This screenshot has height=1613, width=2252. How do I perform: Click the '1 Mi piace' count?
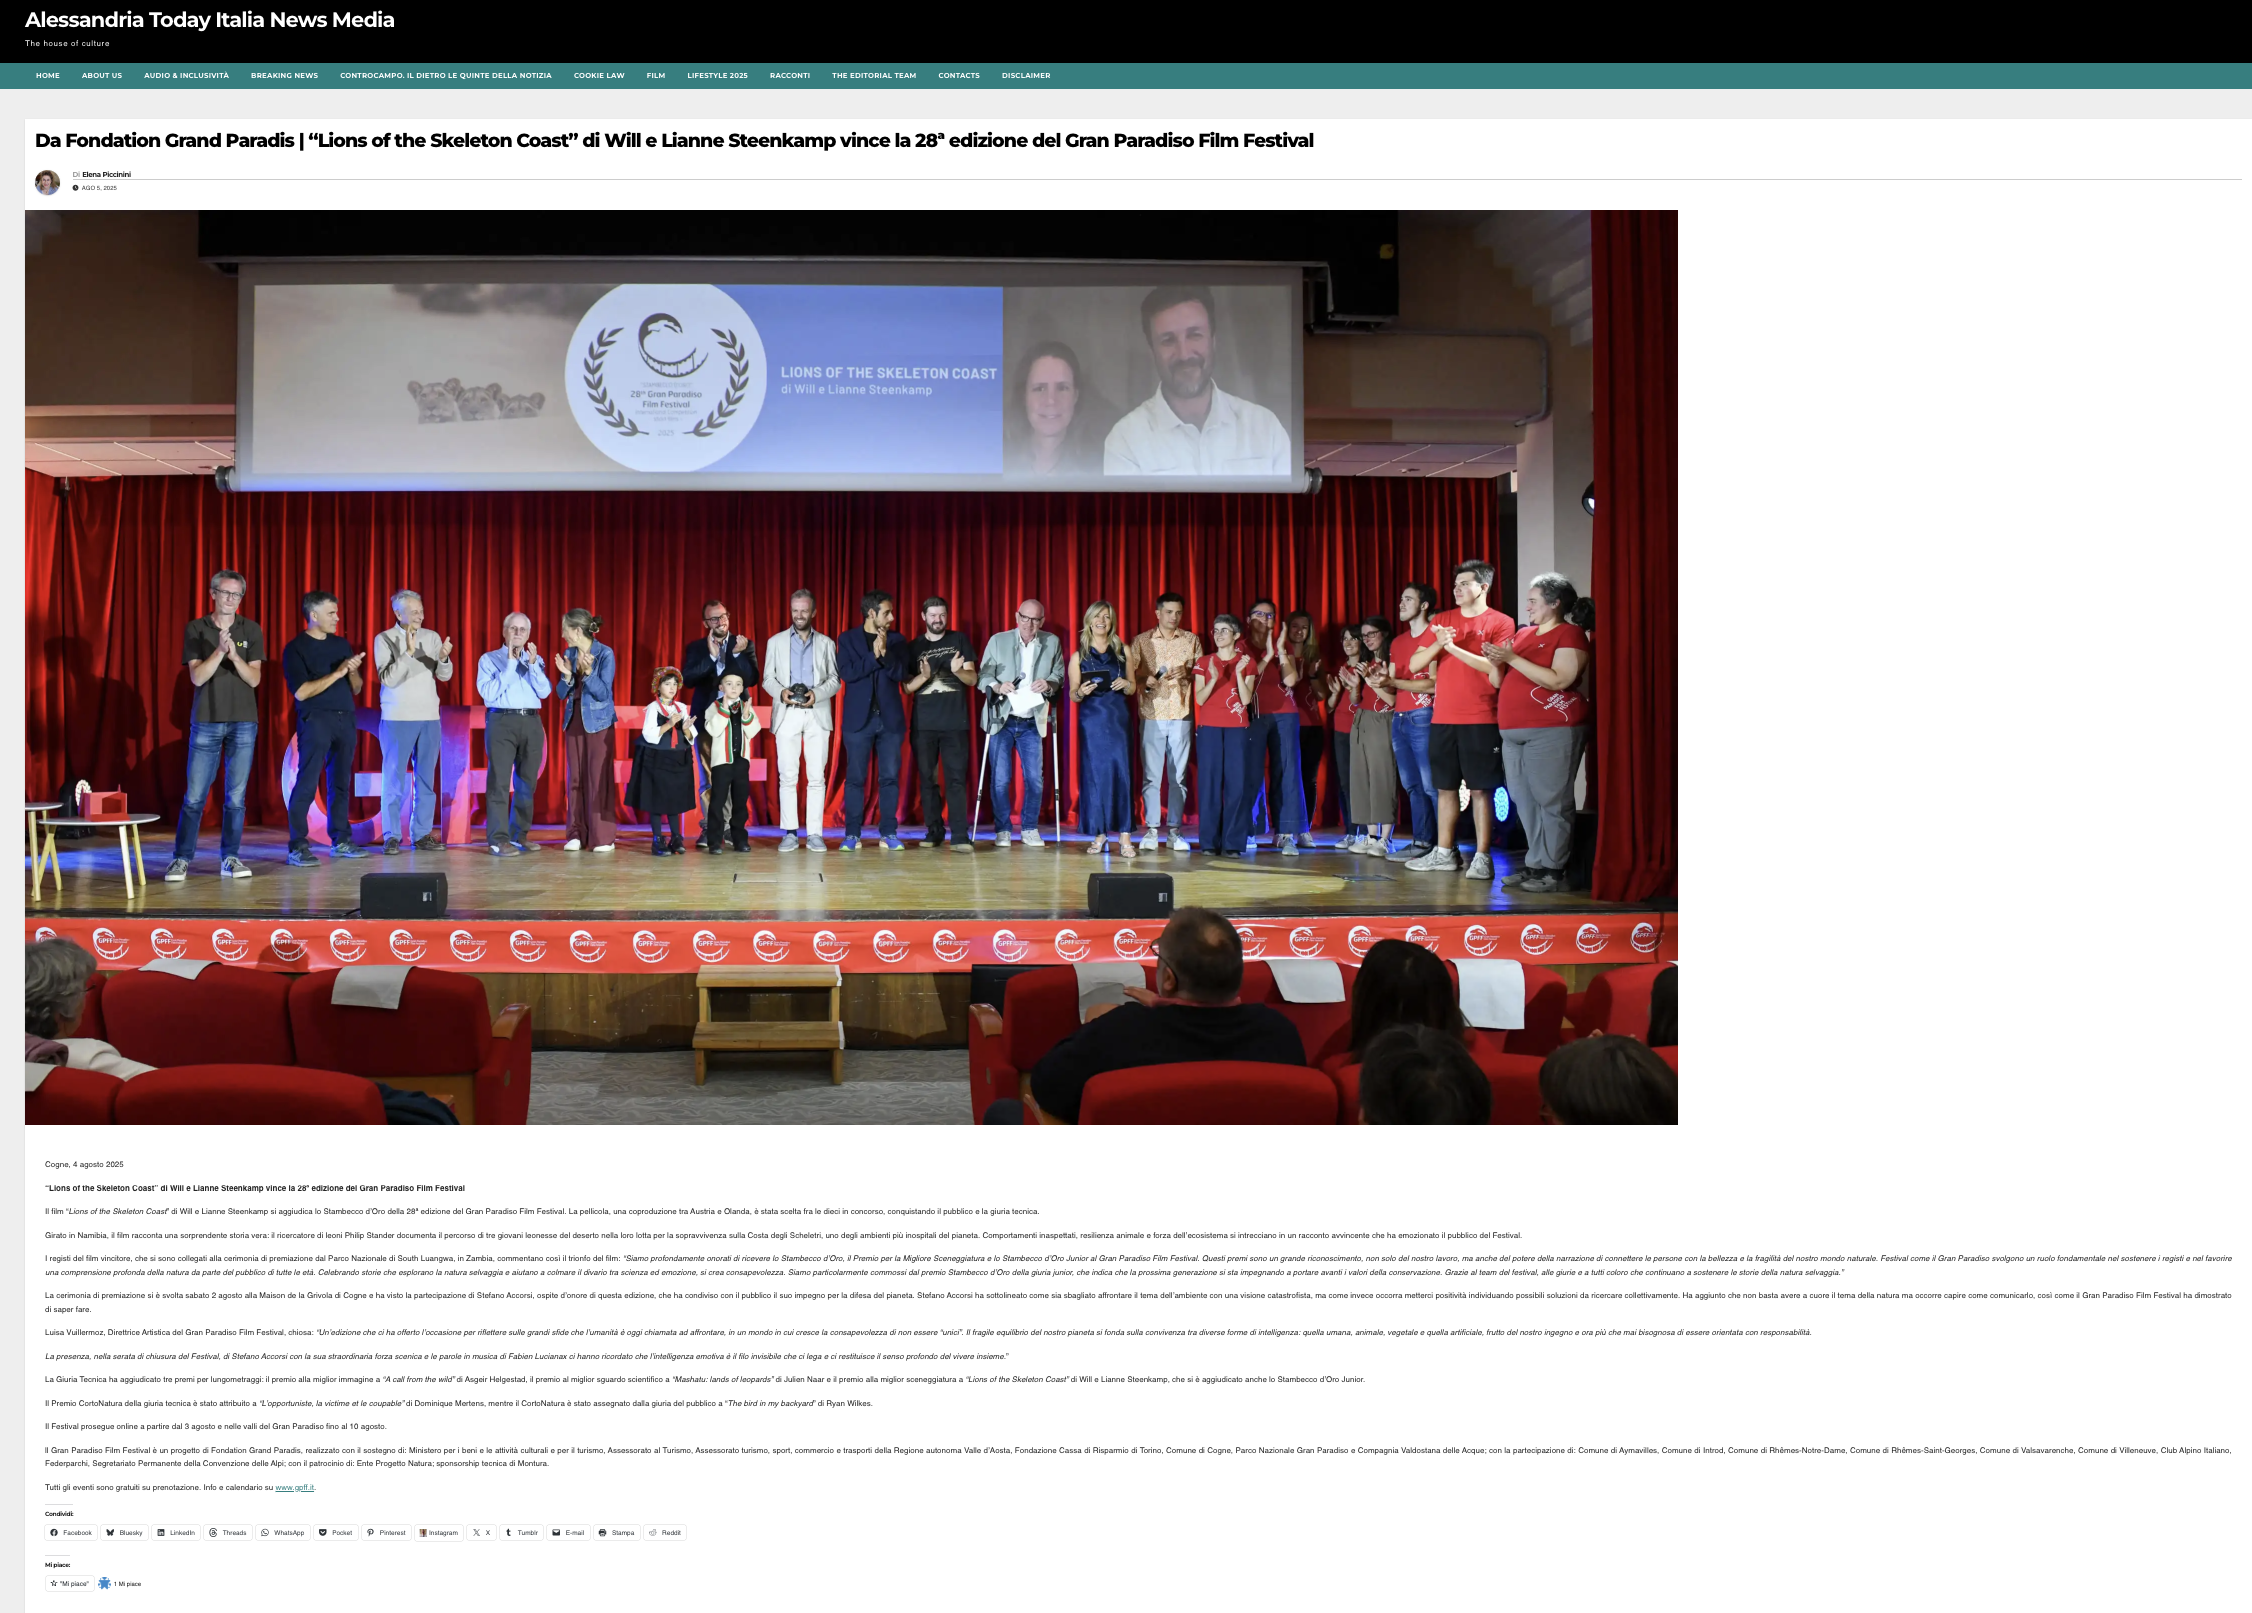127,1584
